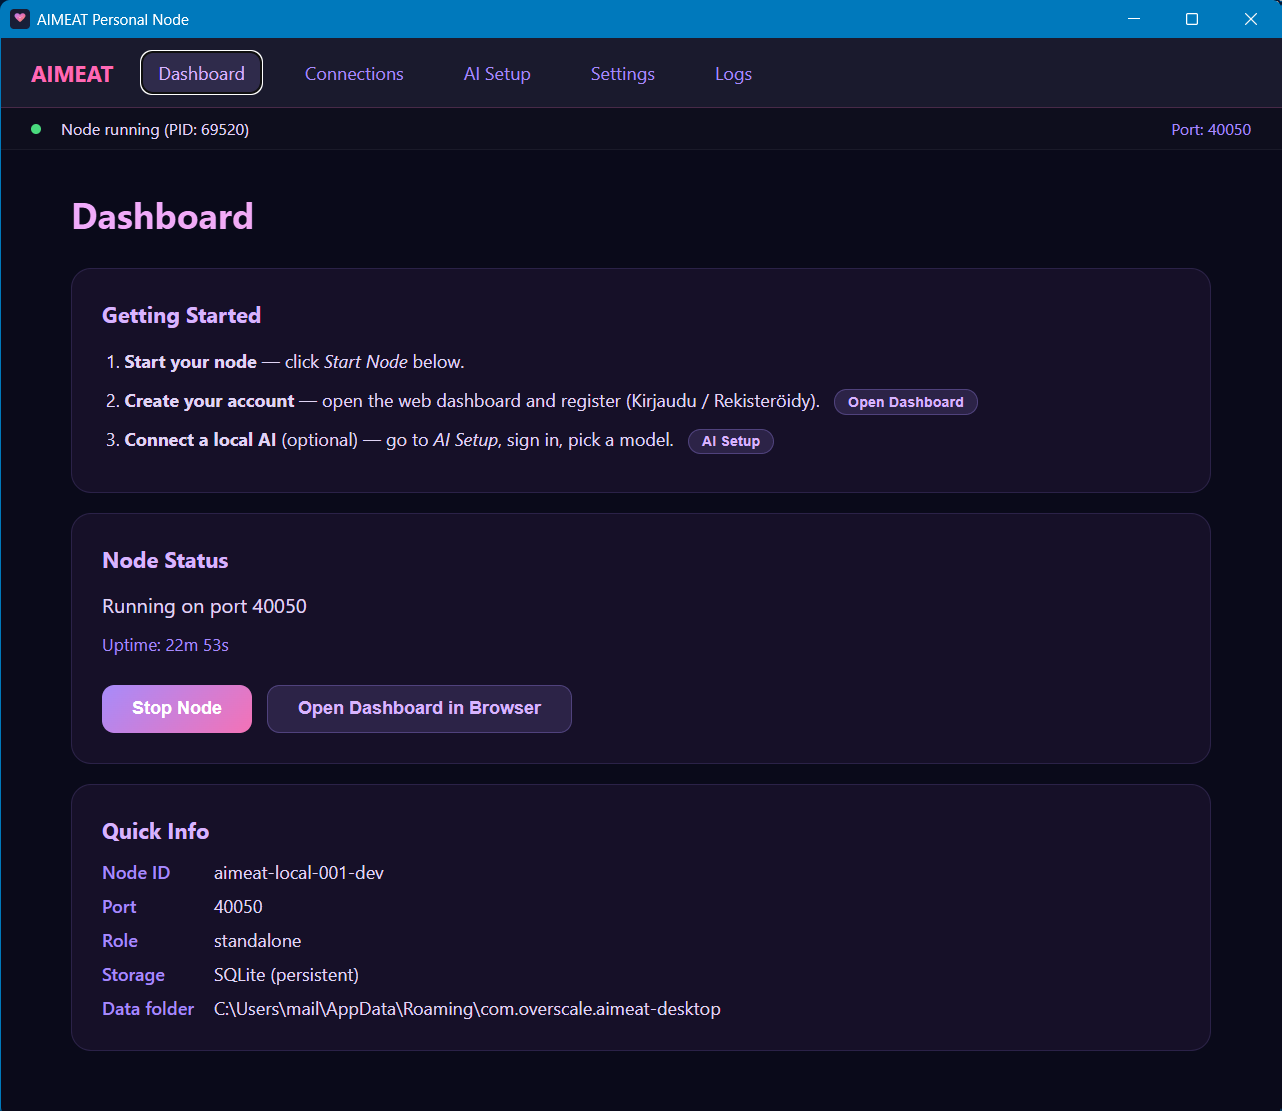Click Open Dashboard in Browser

point(419,708)
